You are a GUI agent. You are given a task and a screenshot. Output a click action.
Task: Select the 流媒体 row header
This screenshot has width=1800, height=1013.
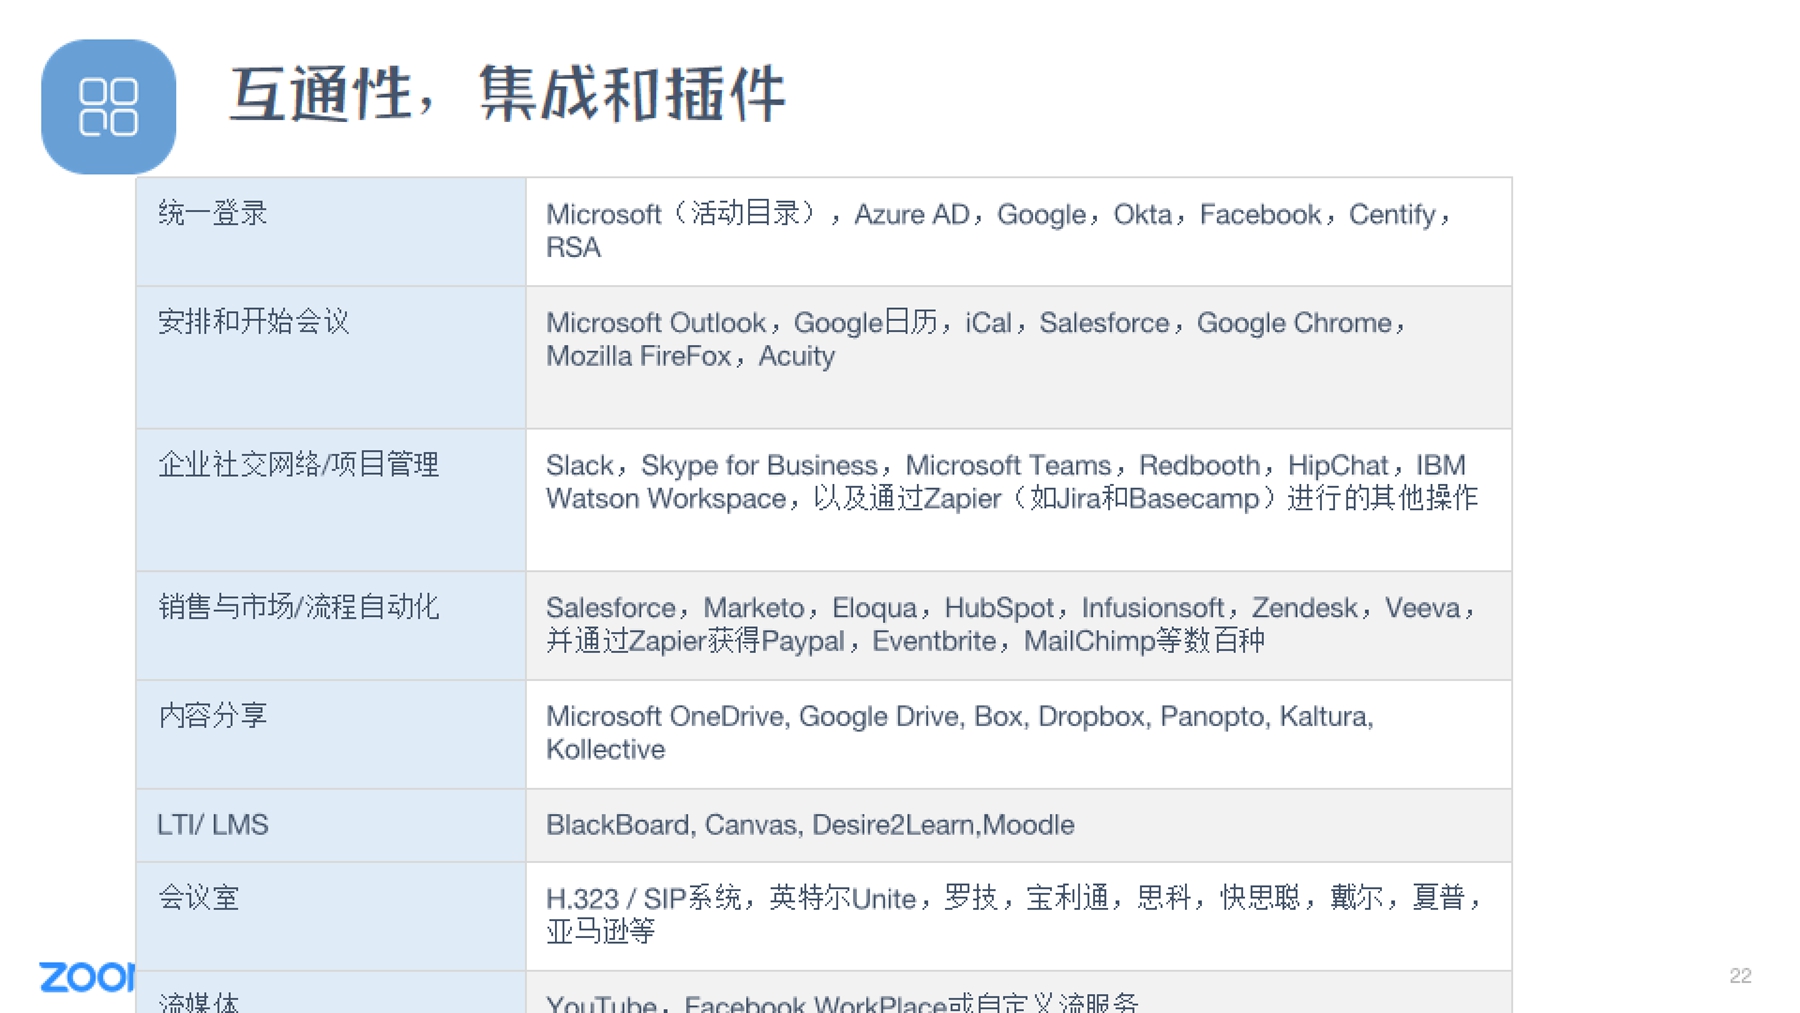click(331, 992)
